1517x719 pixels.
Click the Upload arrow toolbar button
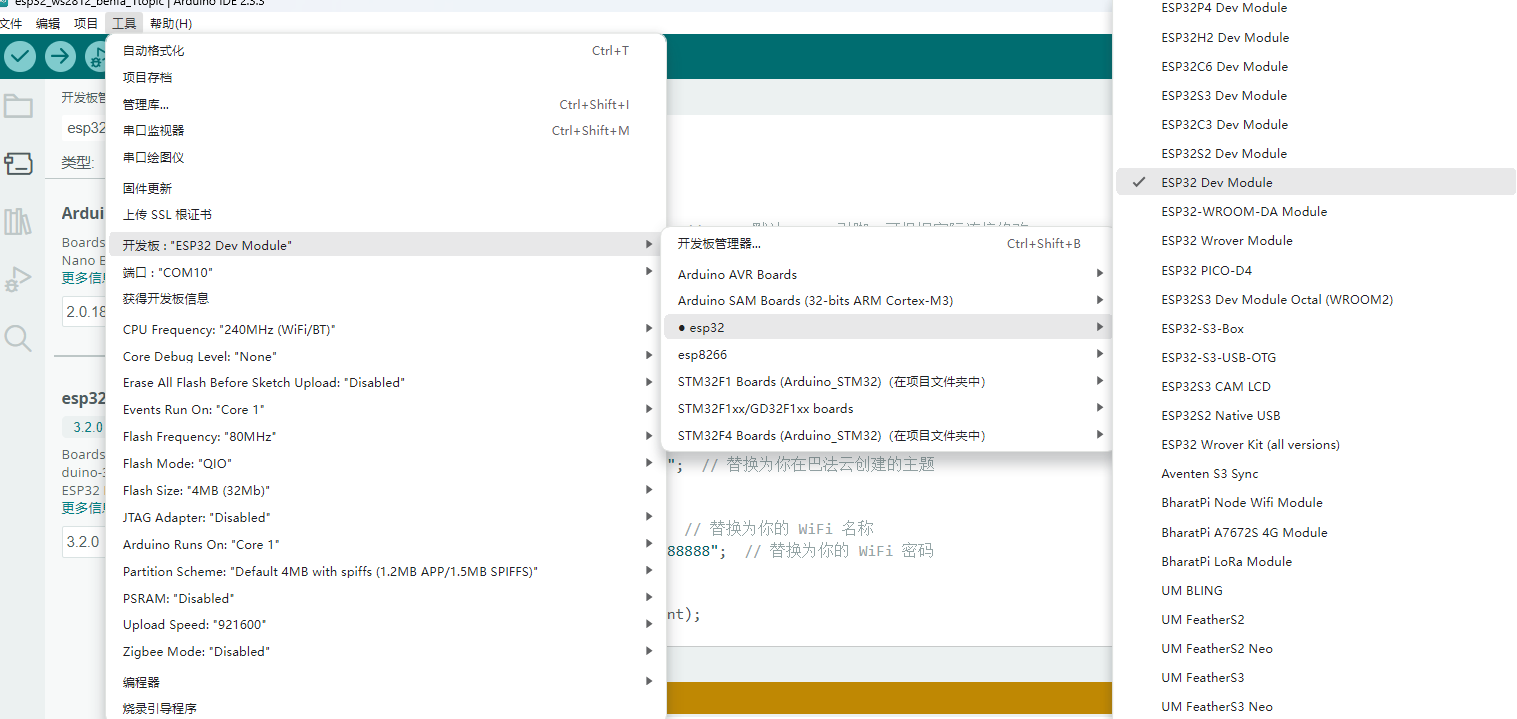click(60, 57)
